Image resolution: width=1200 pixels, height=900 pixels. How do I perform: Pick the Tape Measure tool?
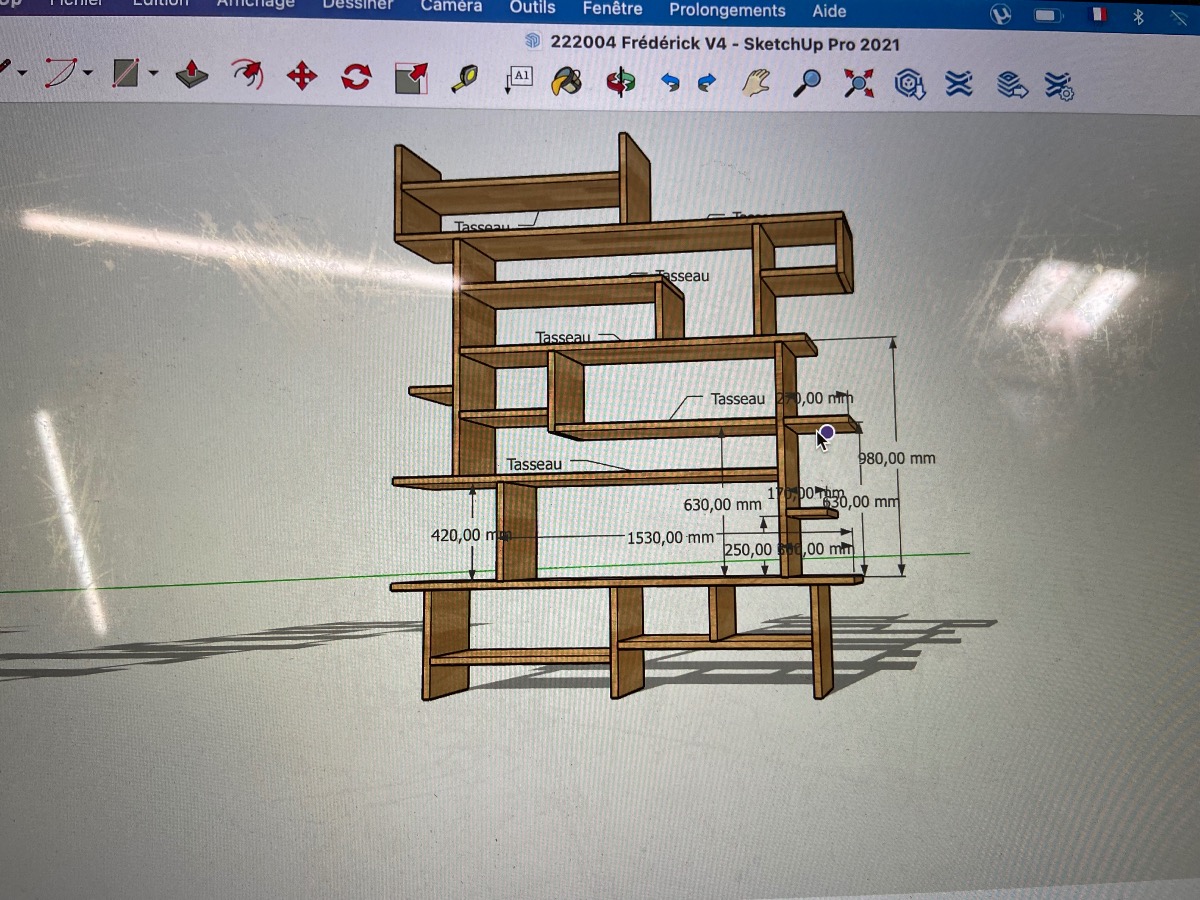click(x=465, y=78)
